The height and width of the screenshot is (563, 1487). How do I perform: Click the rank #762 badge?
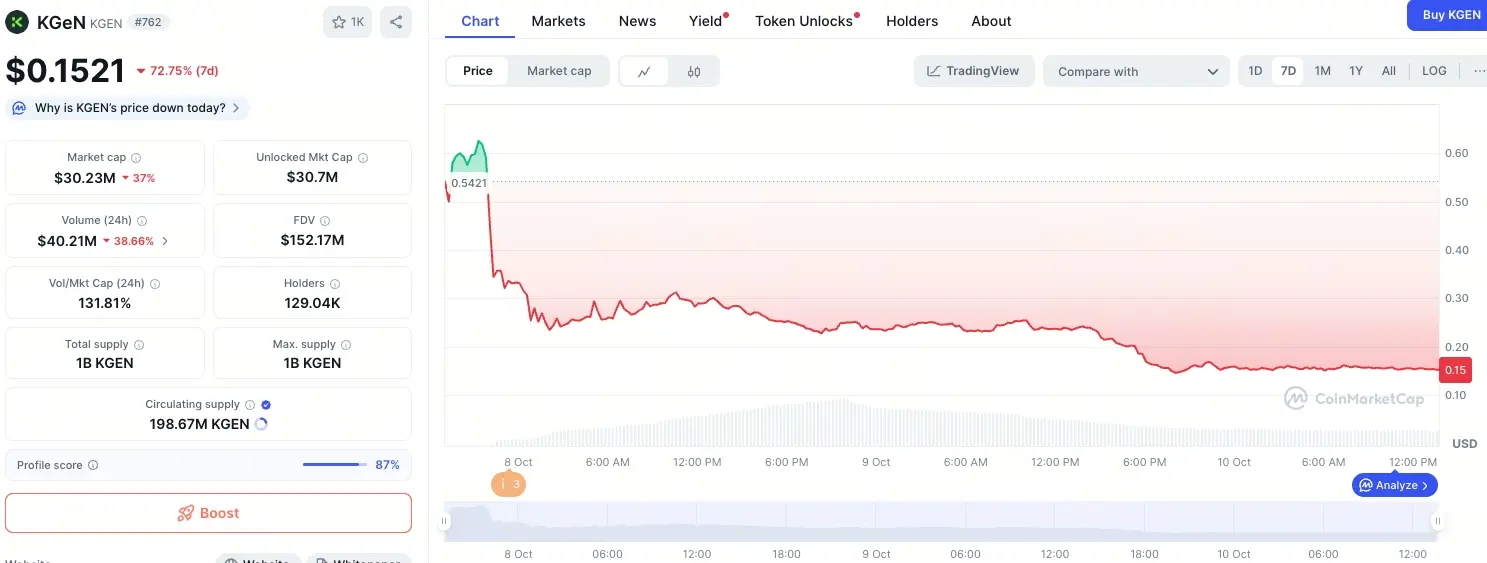147,22
